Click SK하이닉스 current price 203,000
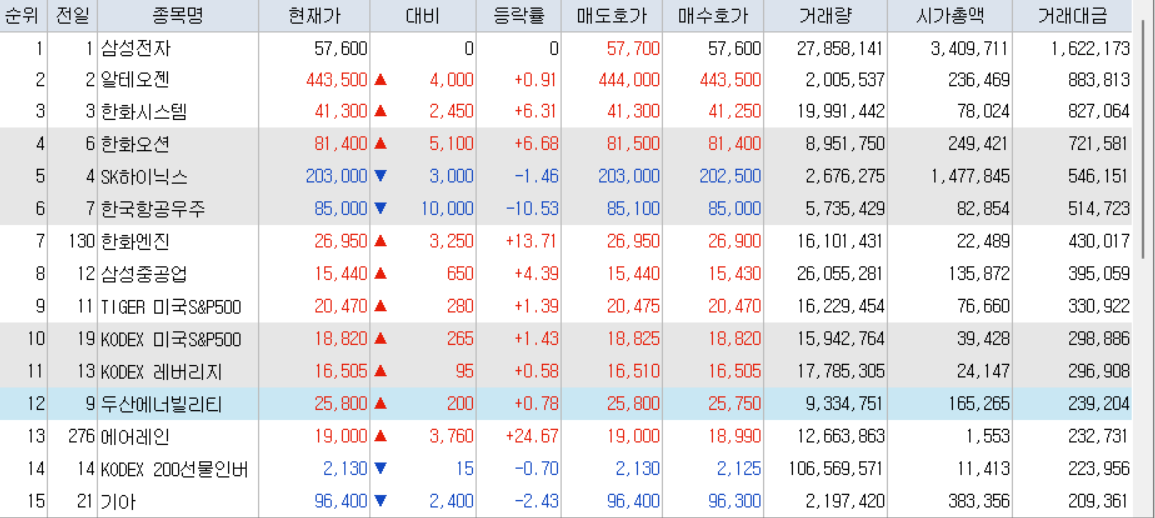This screenshot has width=1155, height=518. [x=336, y=177]
